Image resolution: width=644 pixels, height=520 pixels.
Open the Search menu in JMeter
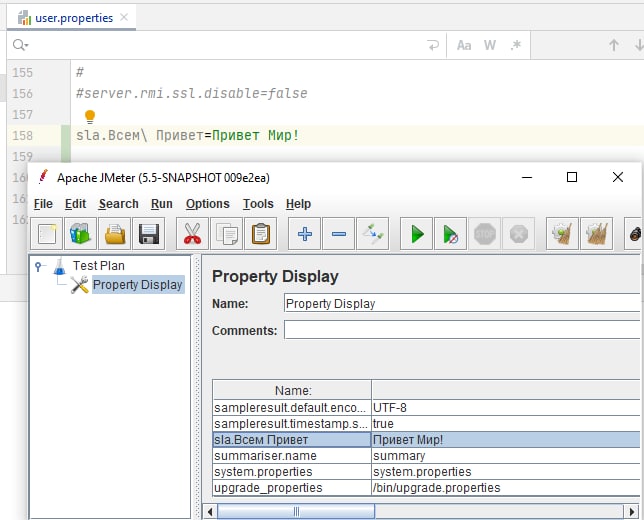(118, 204)
